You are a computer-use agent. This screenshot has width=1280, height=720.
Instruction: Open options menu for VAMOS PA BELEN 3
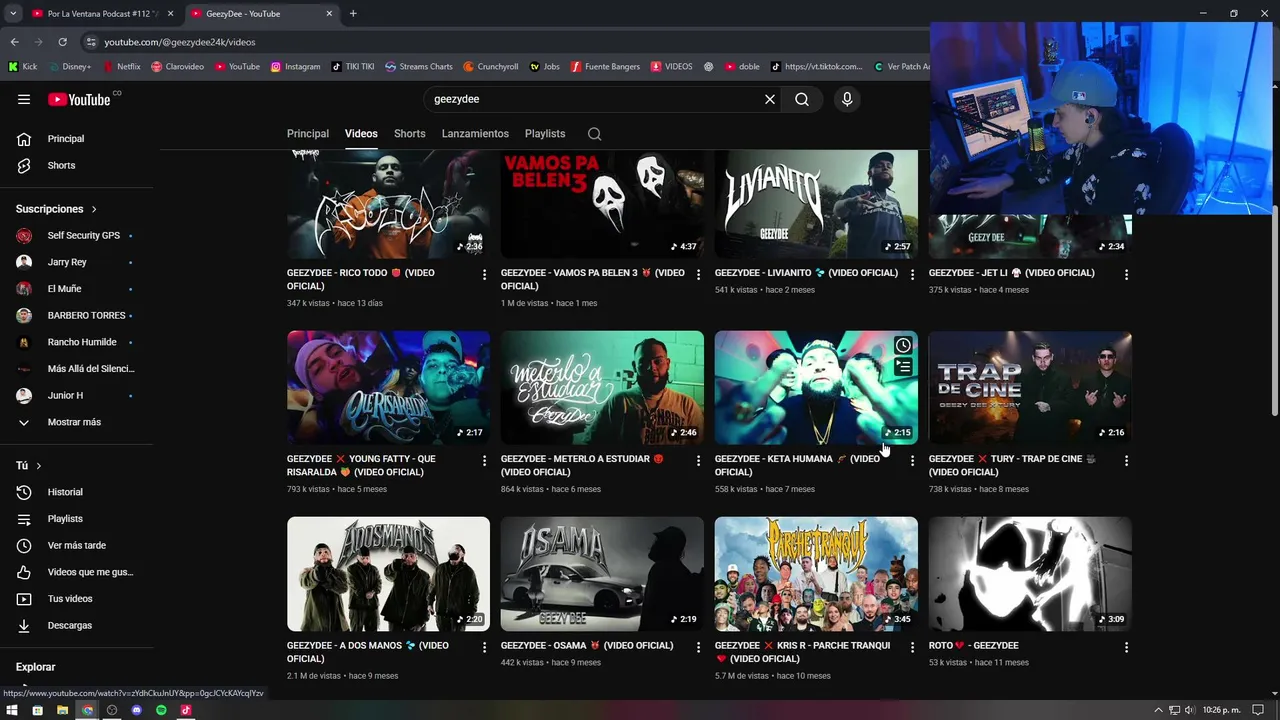tap(698, 274)
